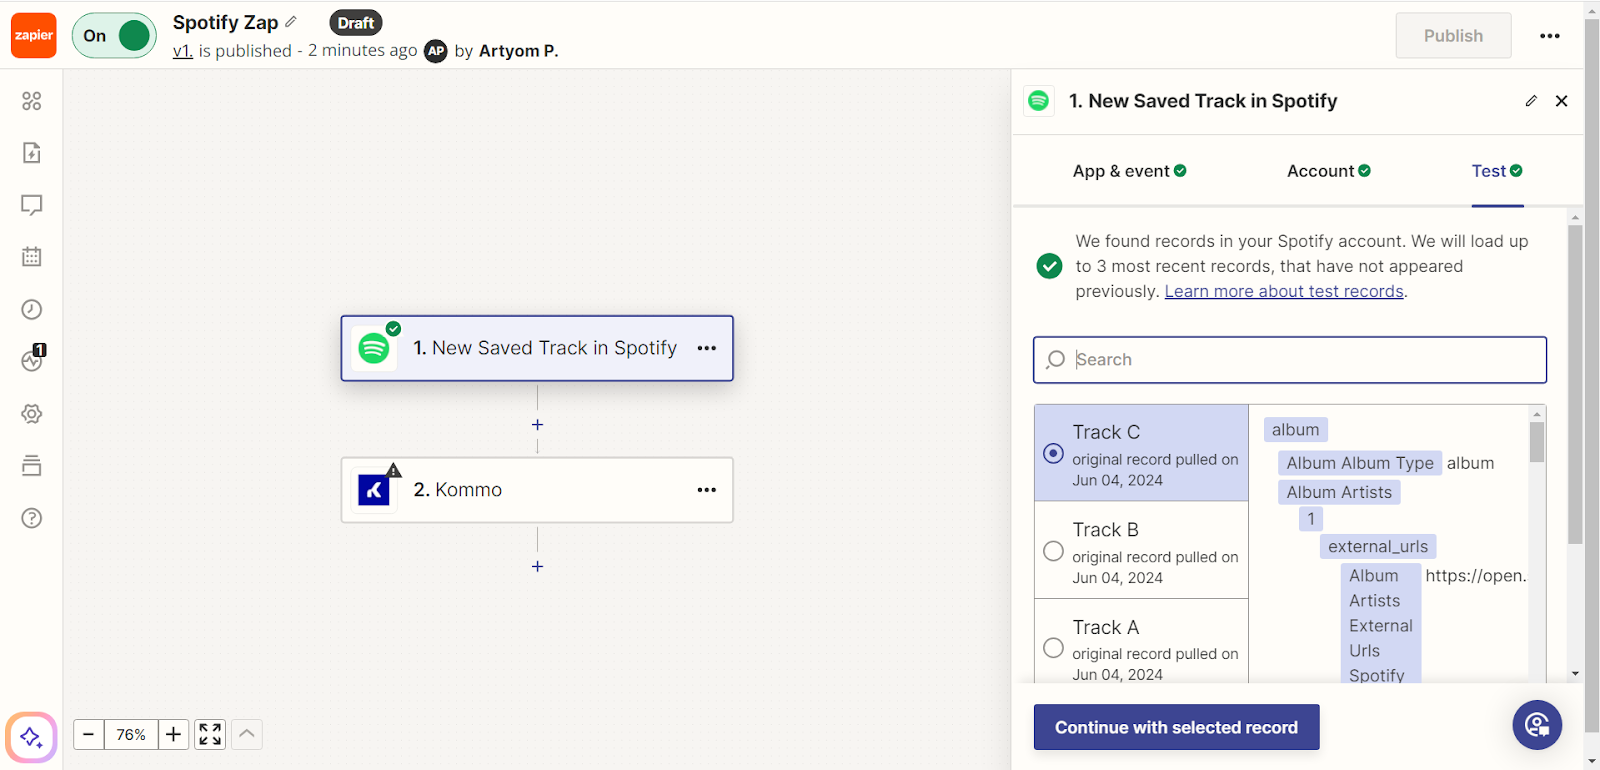Edit the Spotify Zap name pencil

click(291, 22)
